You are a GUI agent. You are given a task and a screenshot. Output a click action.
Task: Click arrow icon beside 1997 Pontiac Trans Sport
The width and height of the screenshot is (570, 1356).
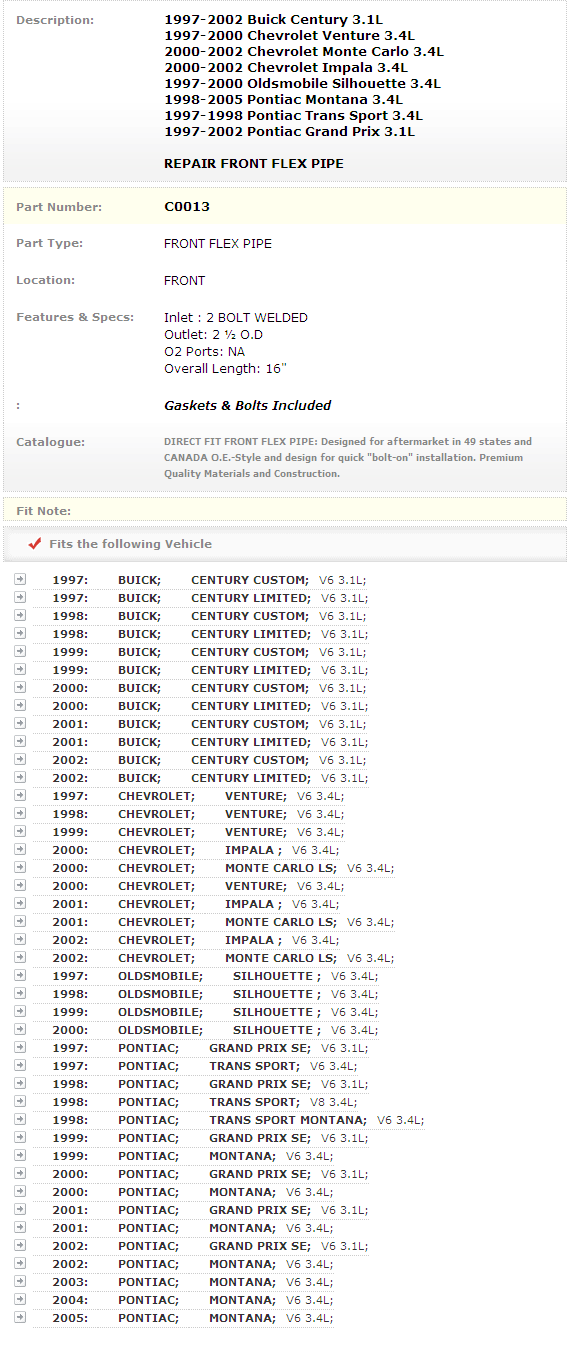[20, 1065]
